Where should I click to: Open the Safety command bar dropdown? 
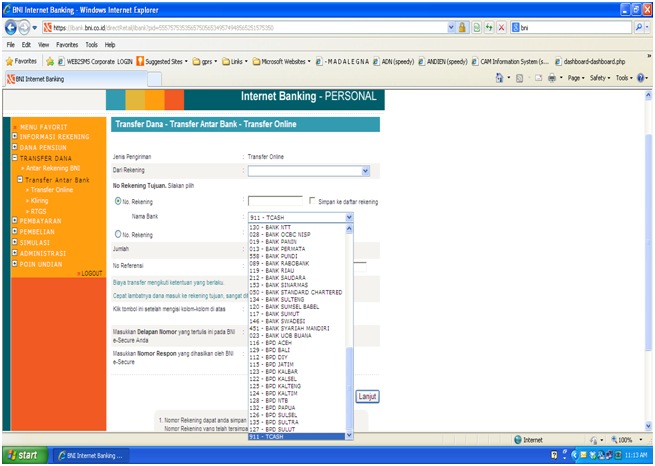coord(600,78)
